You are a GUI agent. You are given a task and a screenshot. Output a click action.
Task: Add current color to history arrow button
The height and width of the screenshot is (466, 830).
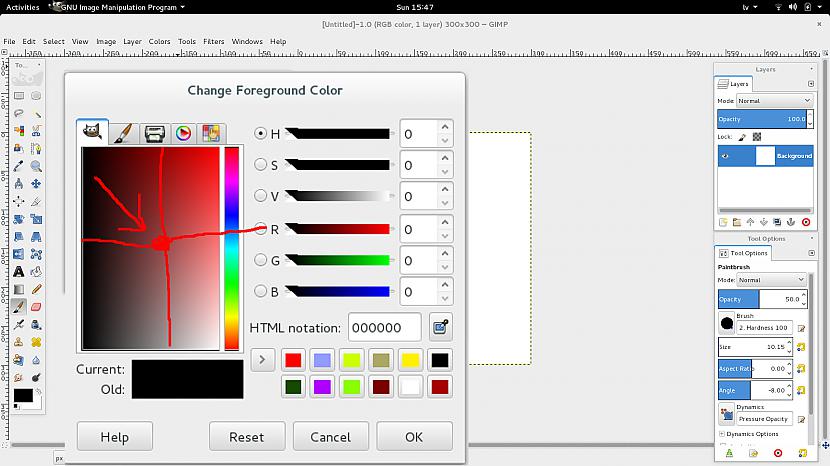tap(262, 360)
